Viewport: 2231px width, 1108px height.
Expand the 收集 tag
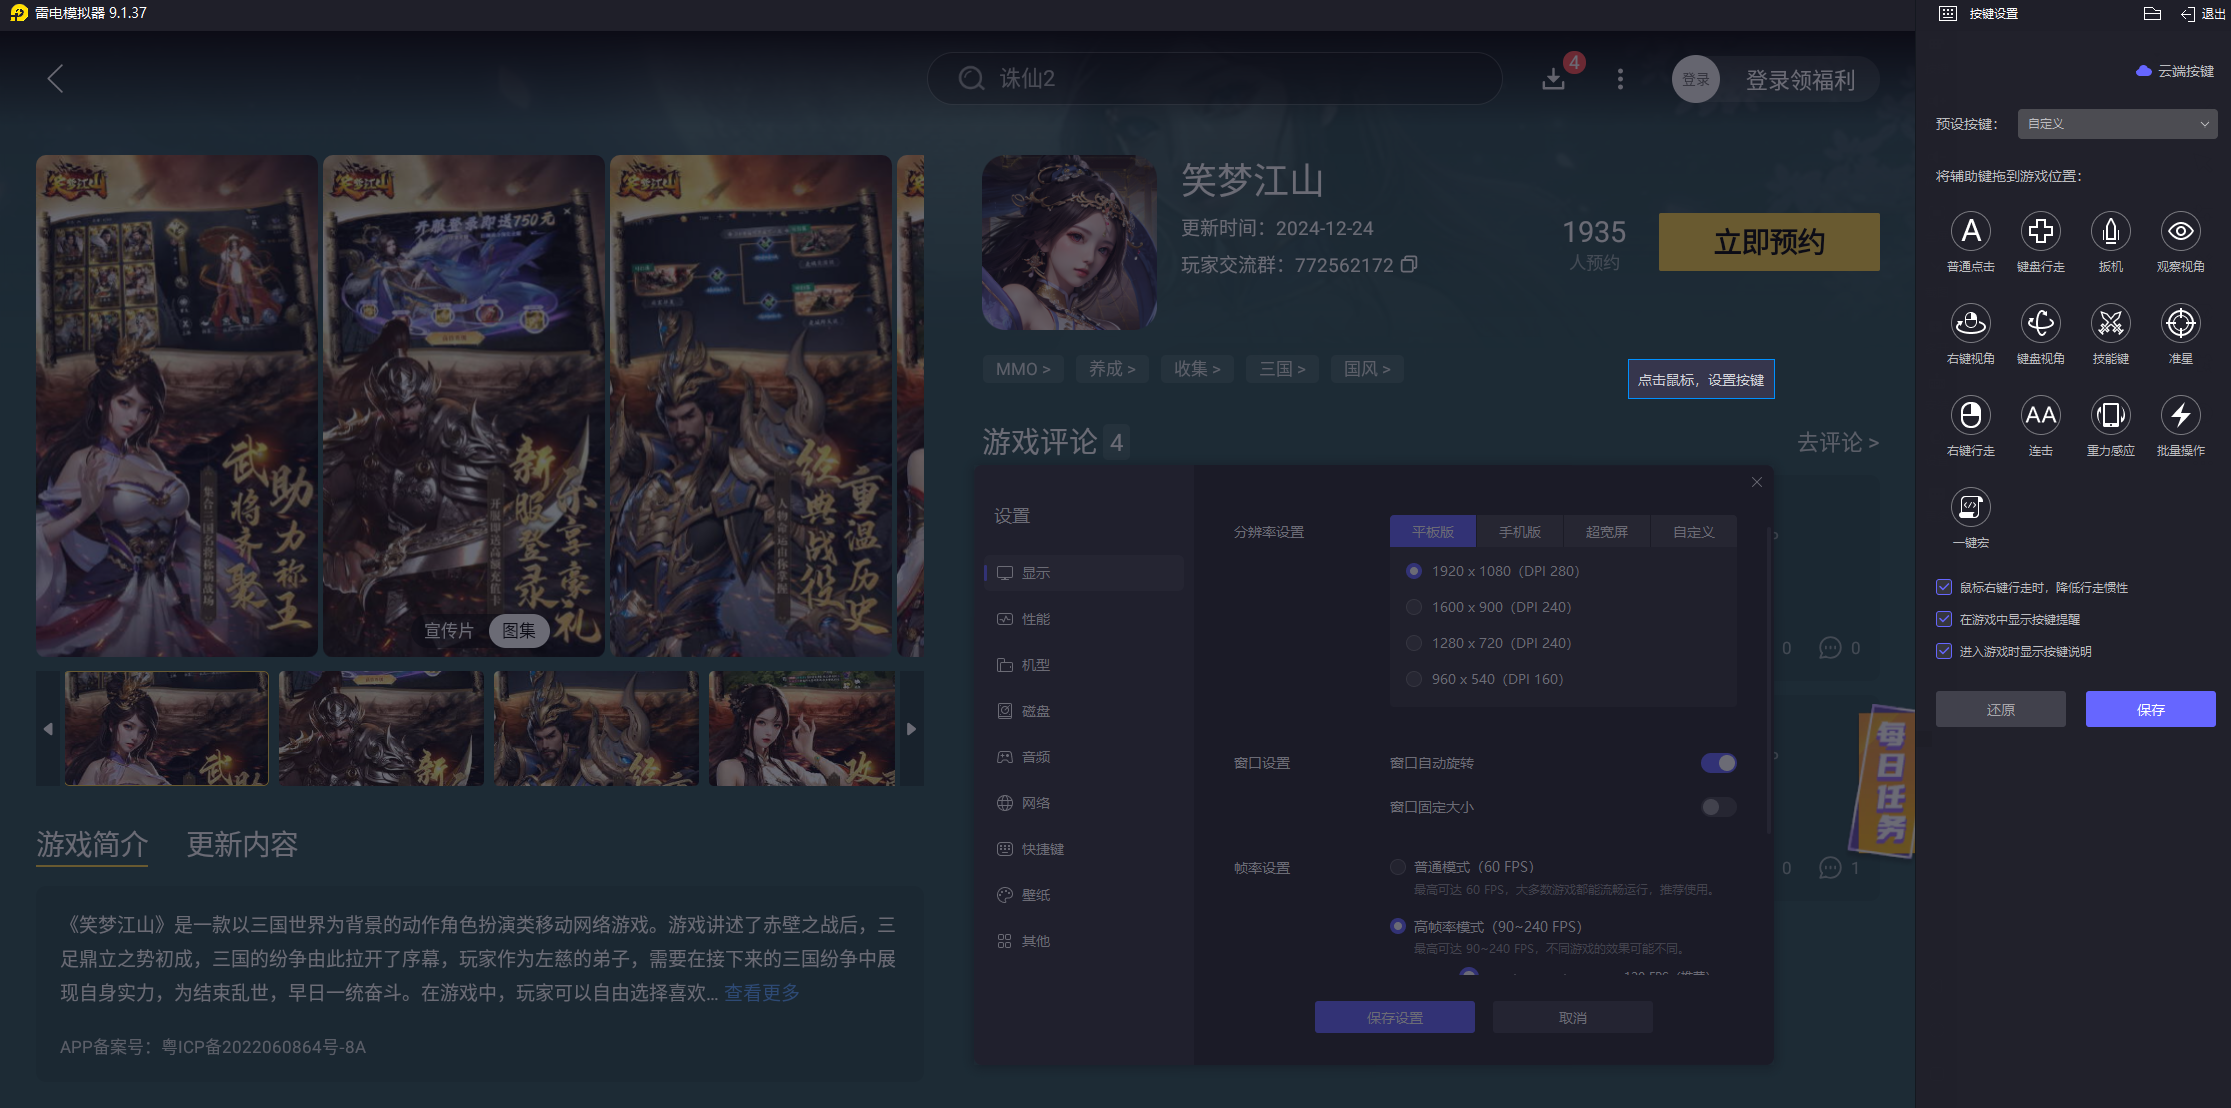coord(1197,369)
